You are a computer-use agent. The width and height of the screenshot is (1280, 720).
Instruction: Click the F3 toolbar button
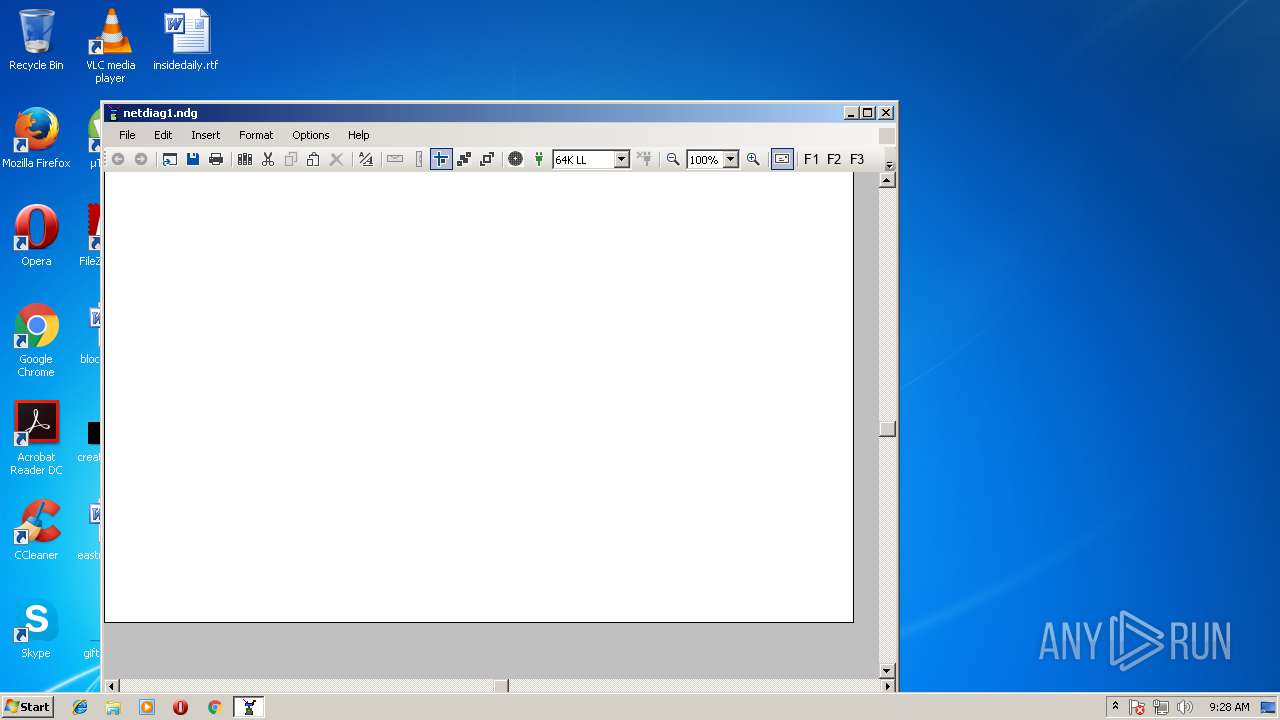tap(857, 159)
